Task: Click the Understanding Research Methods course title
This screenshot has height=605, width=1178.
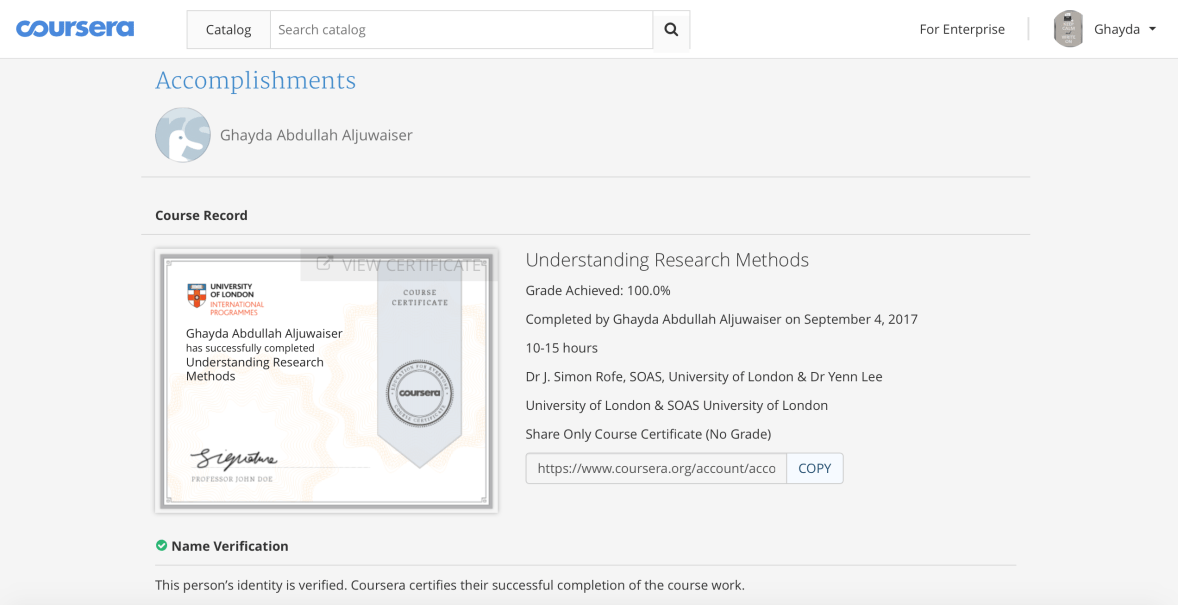Action: point(667,260)
